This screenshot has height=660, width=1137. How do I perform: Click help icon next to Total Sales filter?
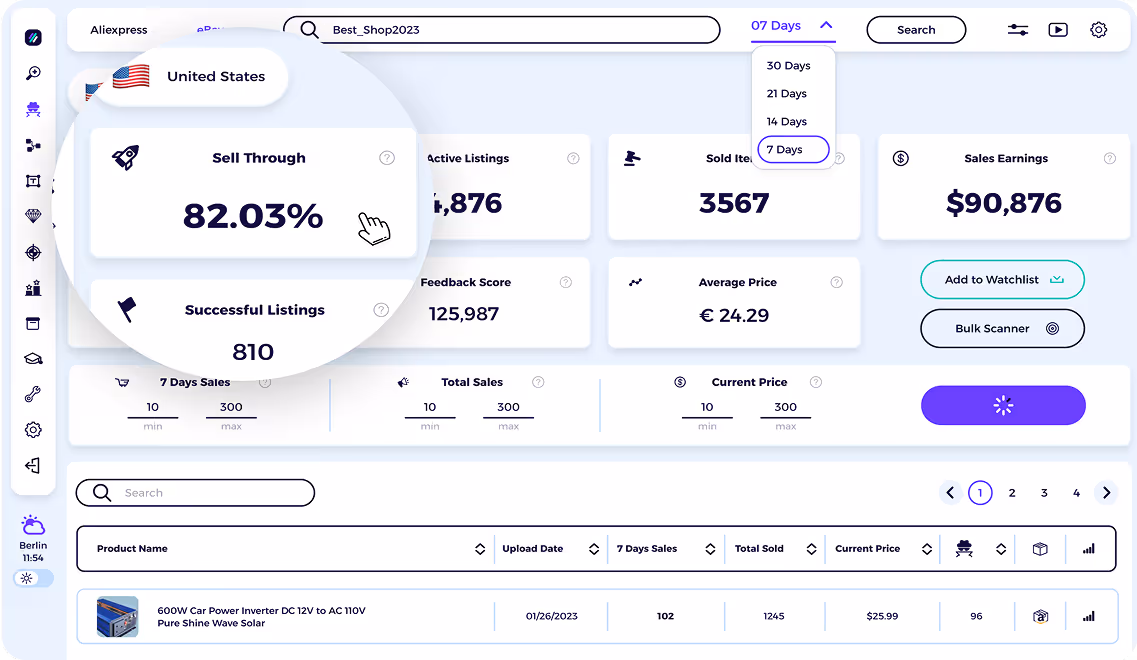538,382
